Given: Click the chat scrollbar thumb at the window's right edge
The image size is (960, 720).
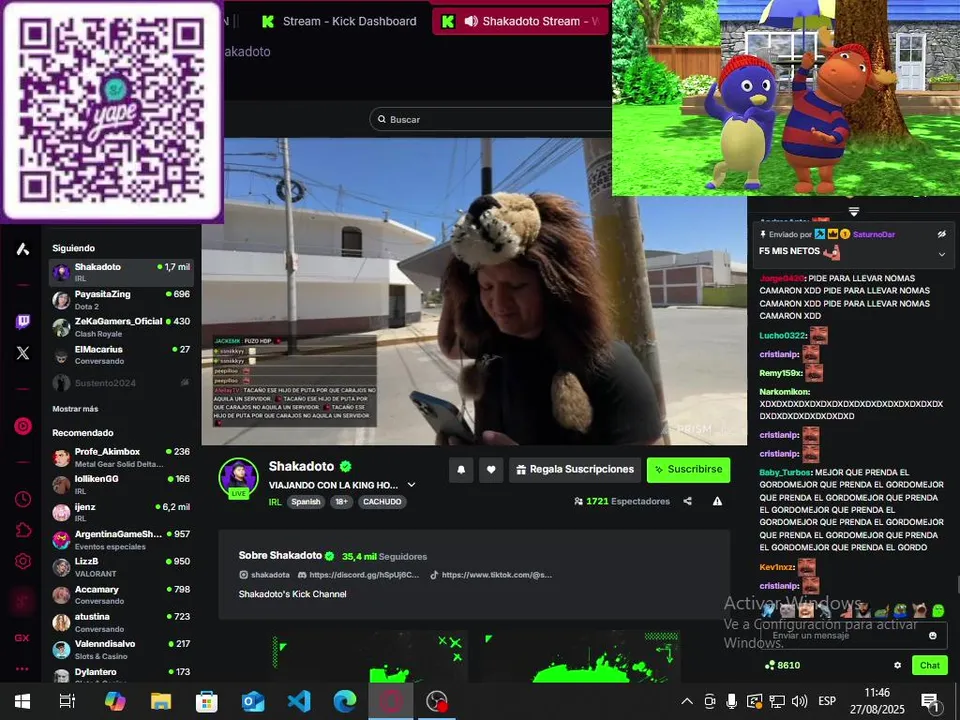Looking at the screenshot, I should [958, 584].
